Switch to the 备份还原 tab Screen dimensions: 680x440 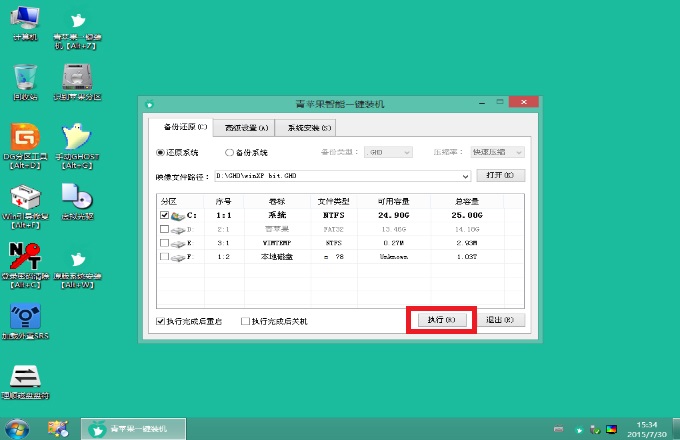180,127
